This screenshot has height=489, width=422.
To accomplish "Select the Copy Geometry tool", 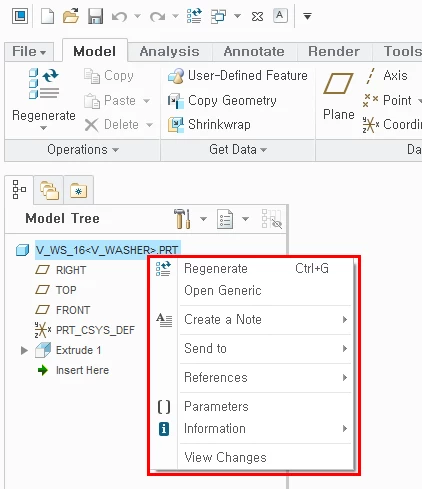I will pos(222,101).
